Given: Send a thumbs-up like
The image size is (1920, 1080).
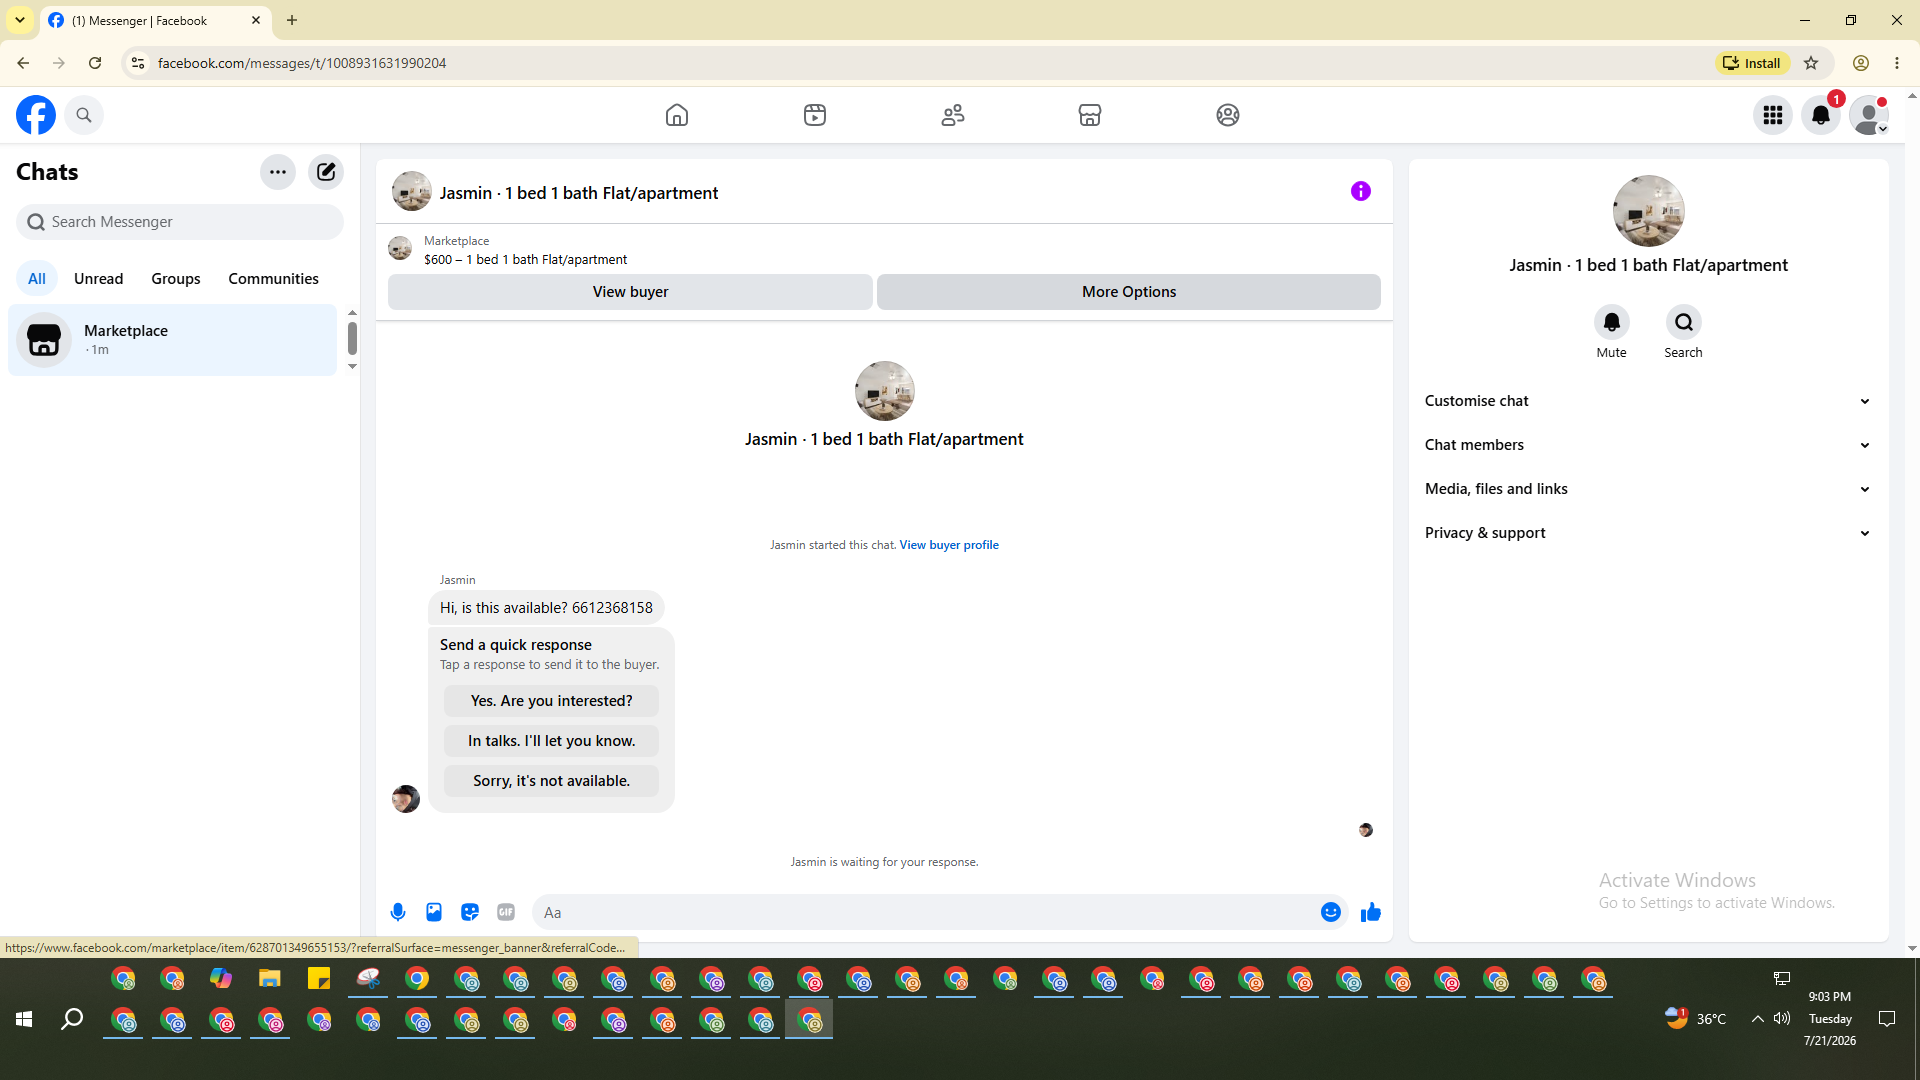Looking at the screenshot, I should coord(1371,912).
